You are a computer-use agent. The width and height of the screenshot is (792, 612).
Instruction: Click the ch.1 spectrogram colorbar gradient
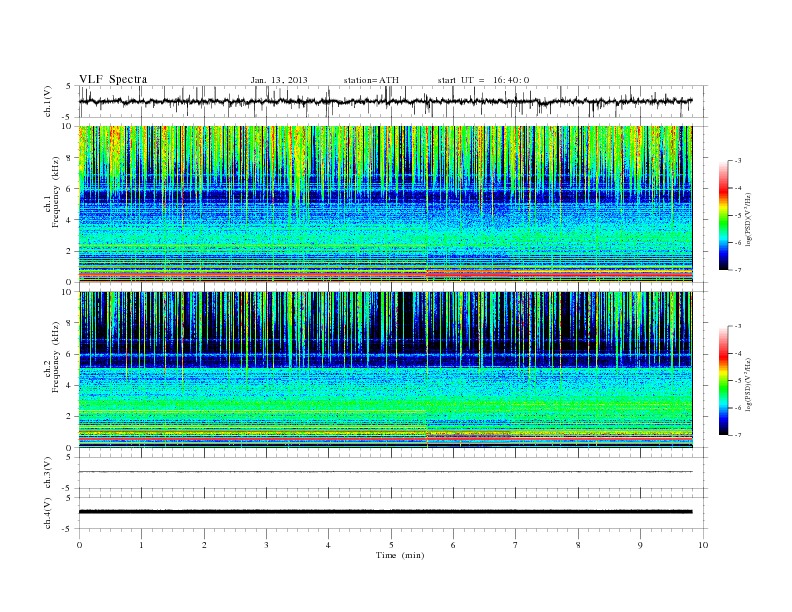coord(724,216)
